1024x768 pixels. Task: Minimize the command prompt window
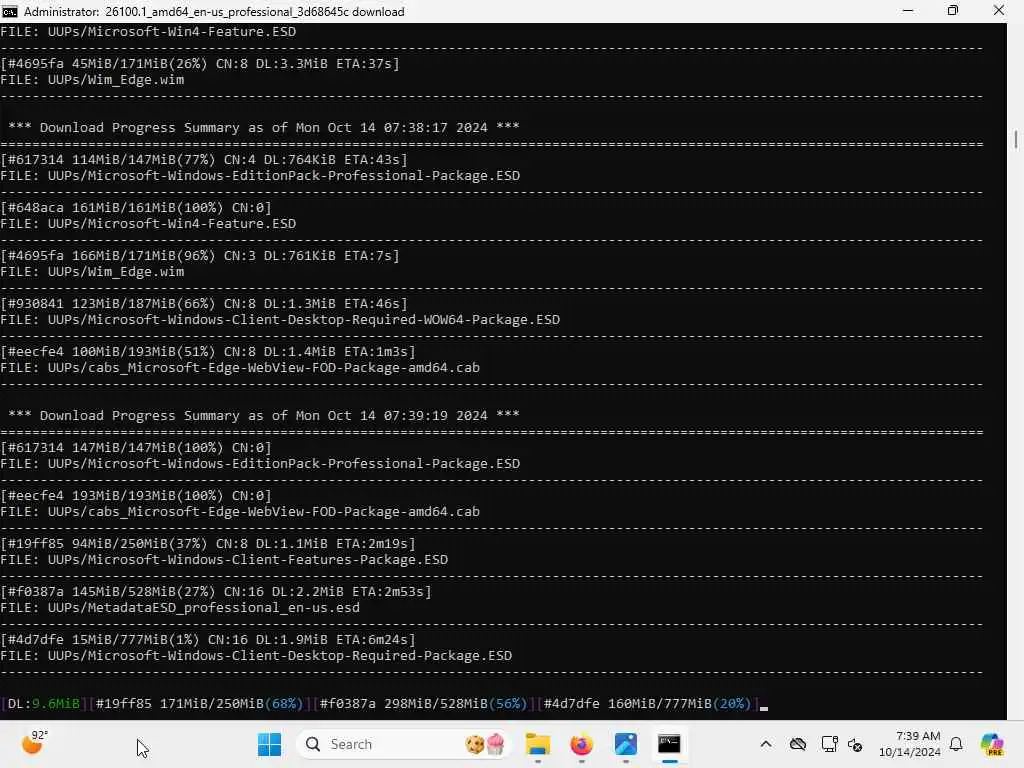(908, 11)
